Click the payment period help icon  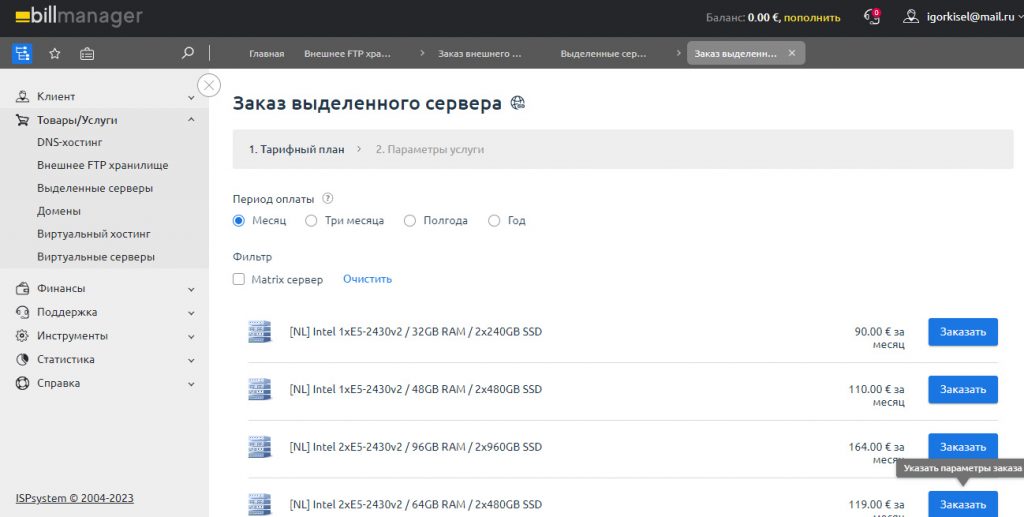tap(328, 198)
